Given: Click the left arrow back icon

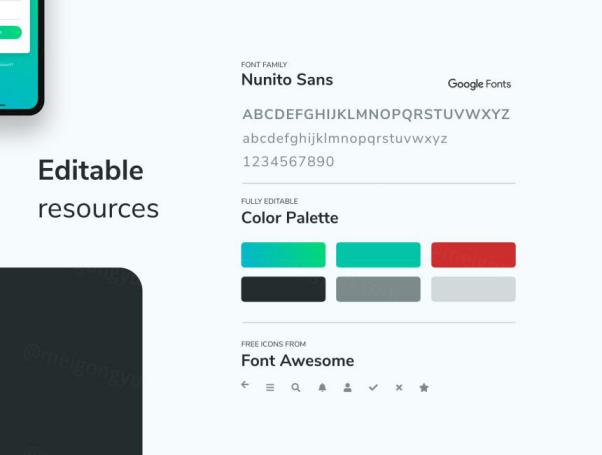Looking at the screenshot, I should pos(245,385).
